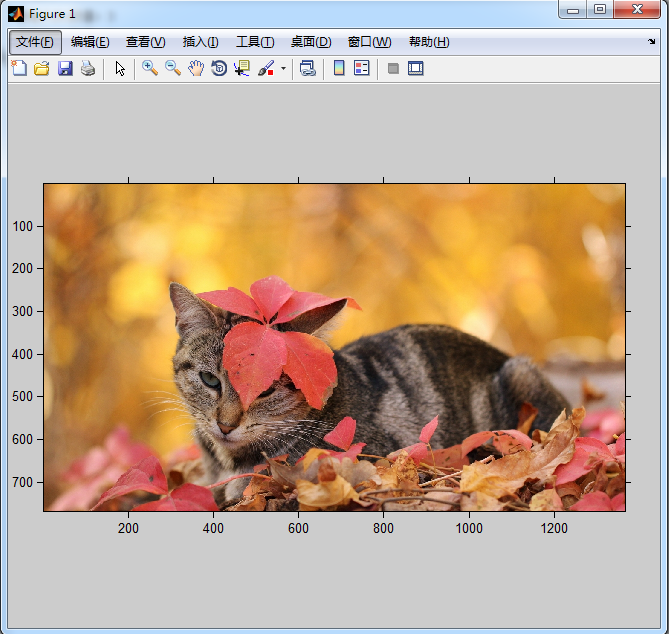This screenshot has width=669, height=634.
Task: Click the Hide Plot Tools icon
Action: pos(393,68)
